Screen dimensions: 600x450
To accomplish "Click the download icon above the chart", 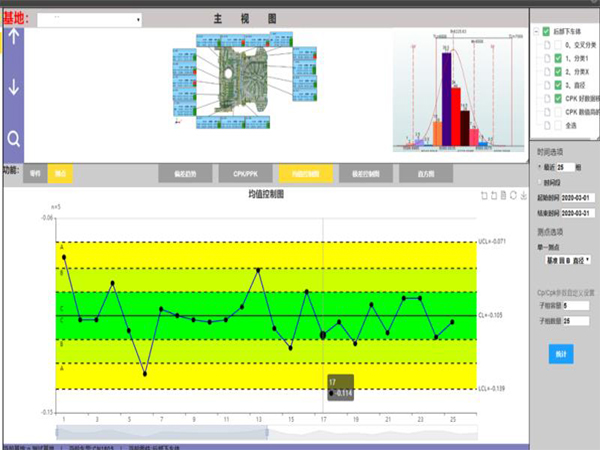I will pyautogui.click(x=524, y=195).
